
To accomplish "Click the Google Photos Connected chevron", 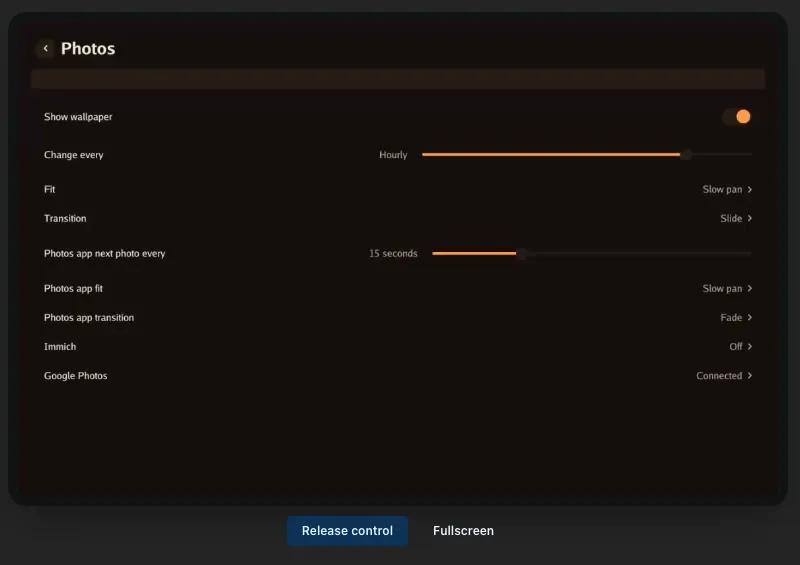I will pos(749,376).
